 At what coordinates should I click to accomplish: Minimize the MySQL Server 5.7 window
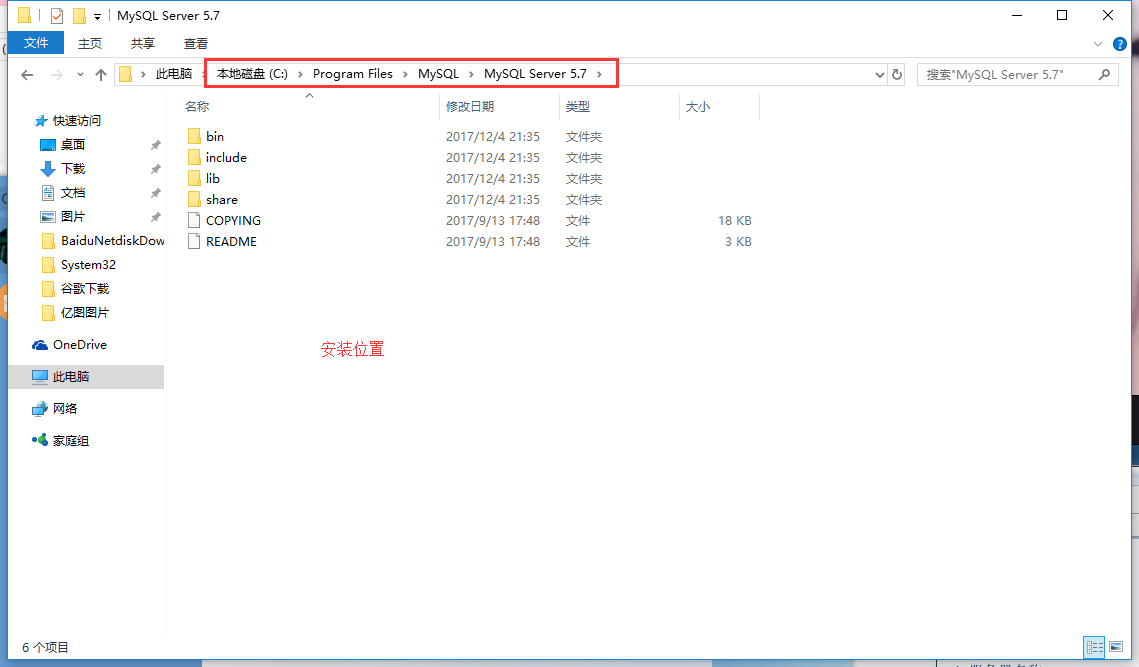click(x=1017, y=15)
